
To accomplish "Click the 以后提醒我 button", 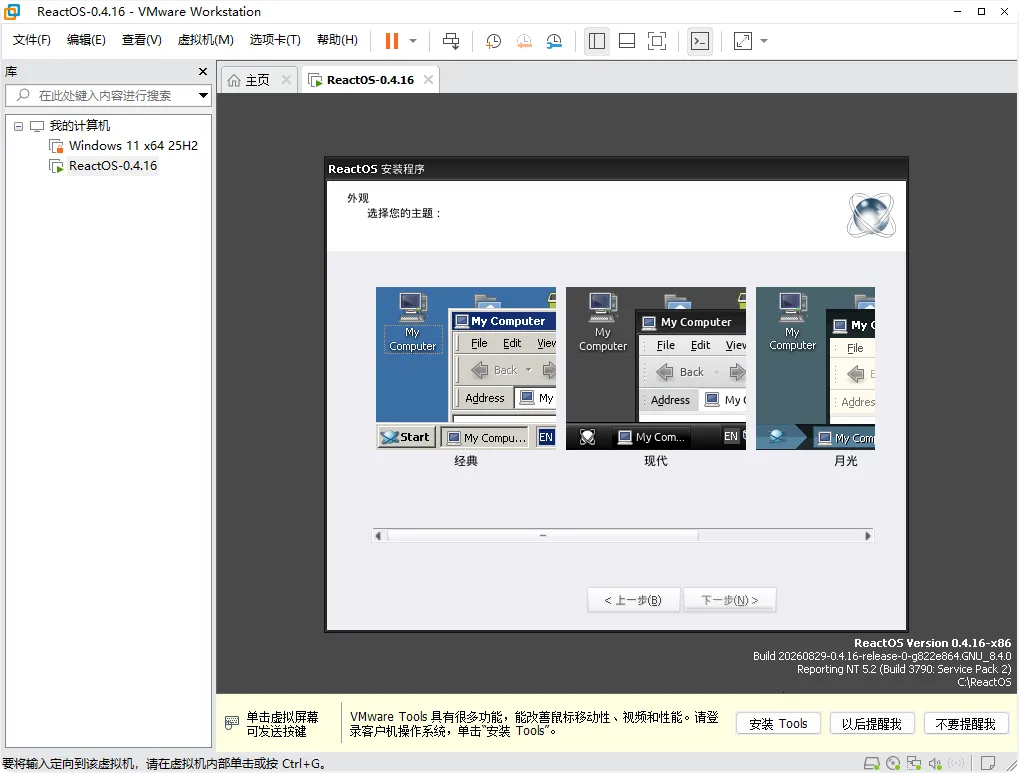I will point(871,724).
